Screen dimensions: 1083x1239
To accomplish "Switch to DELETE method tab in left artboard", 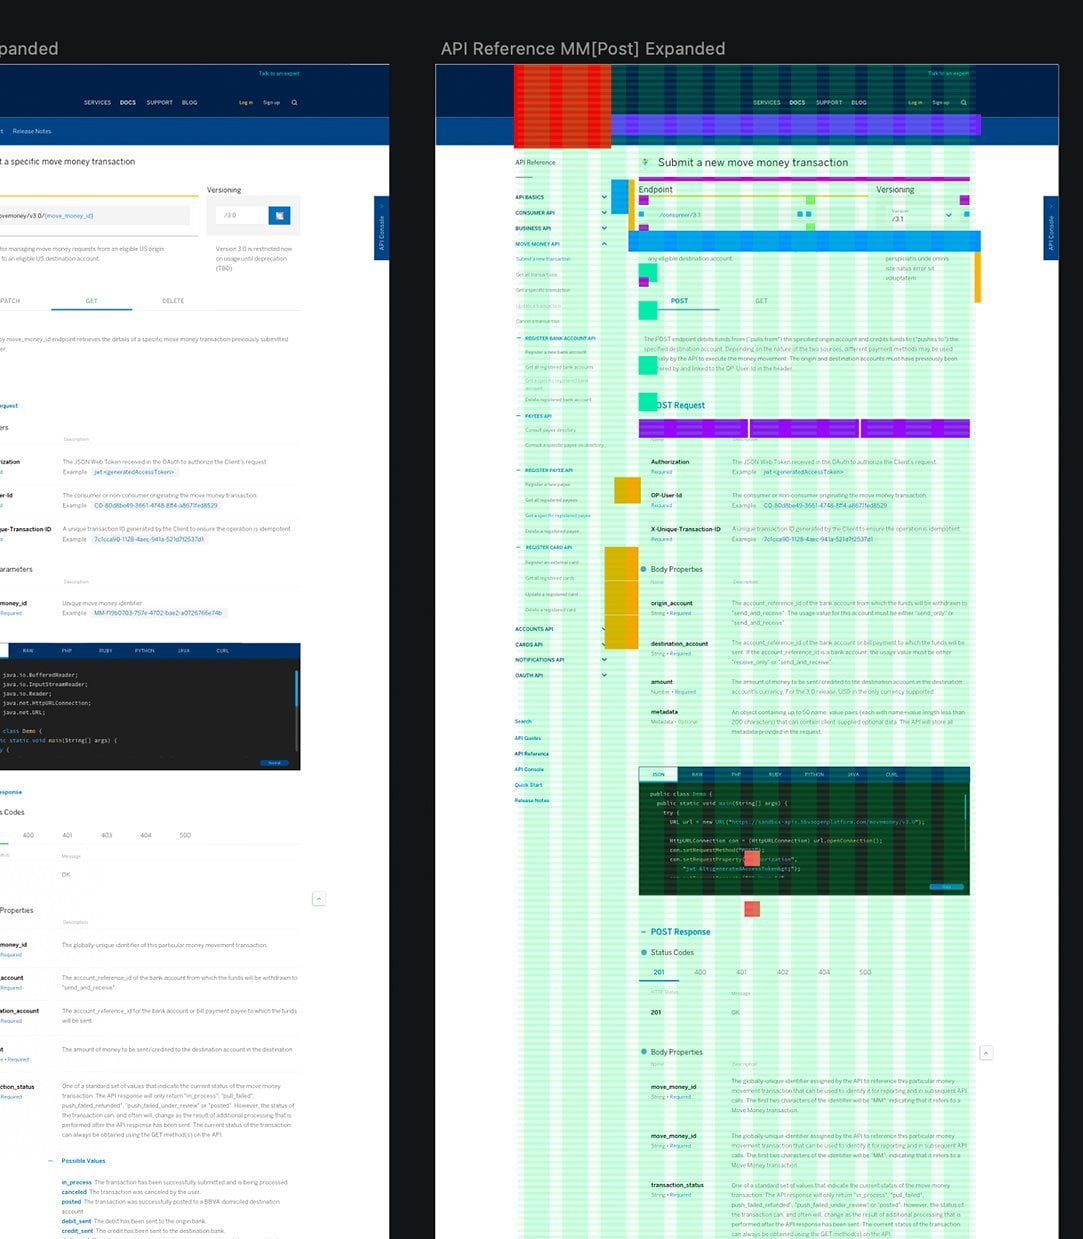I will [x=173, y=301].
